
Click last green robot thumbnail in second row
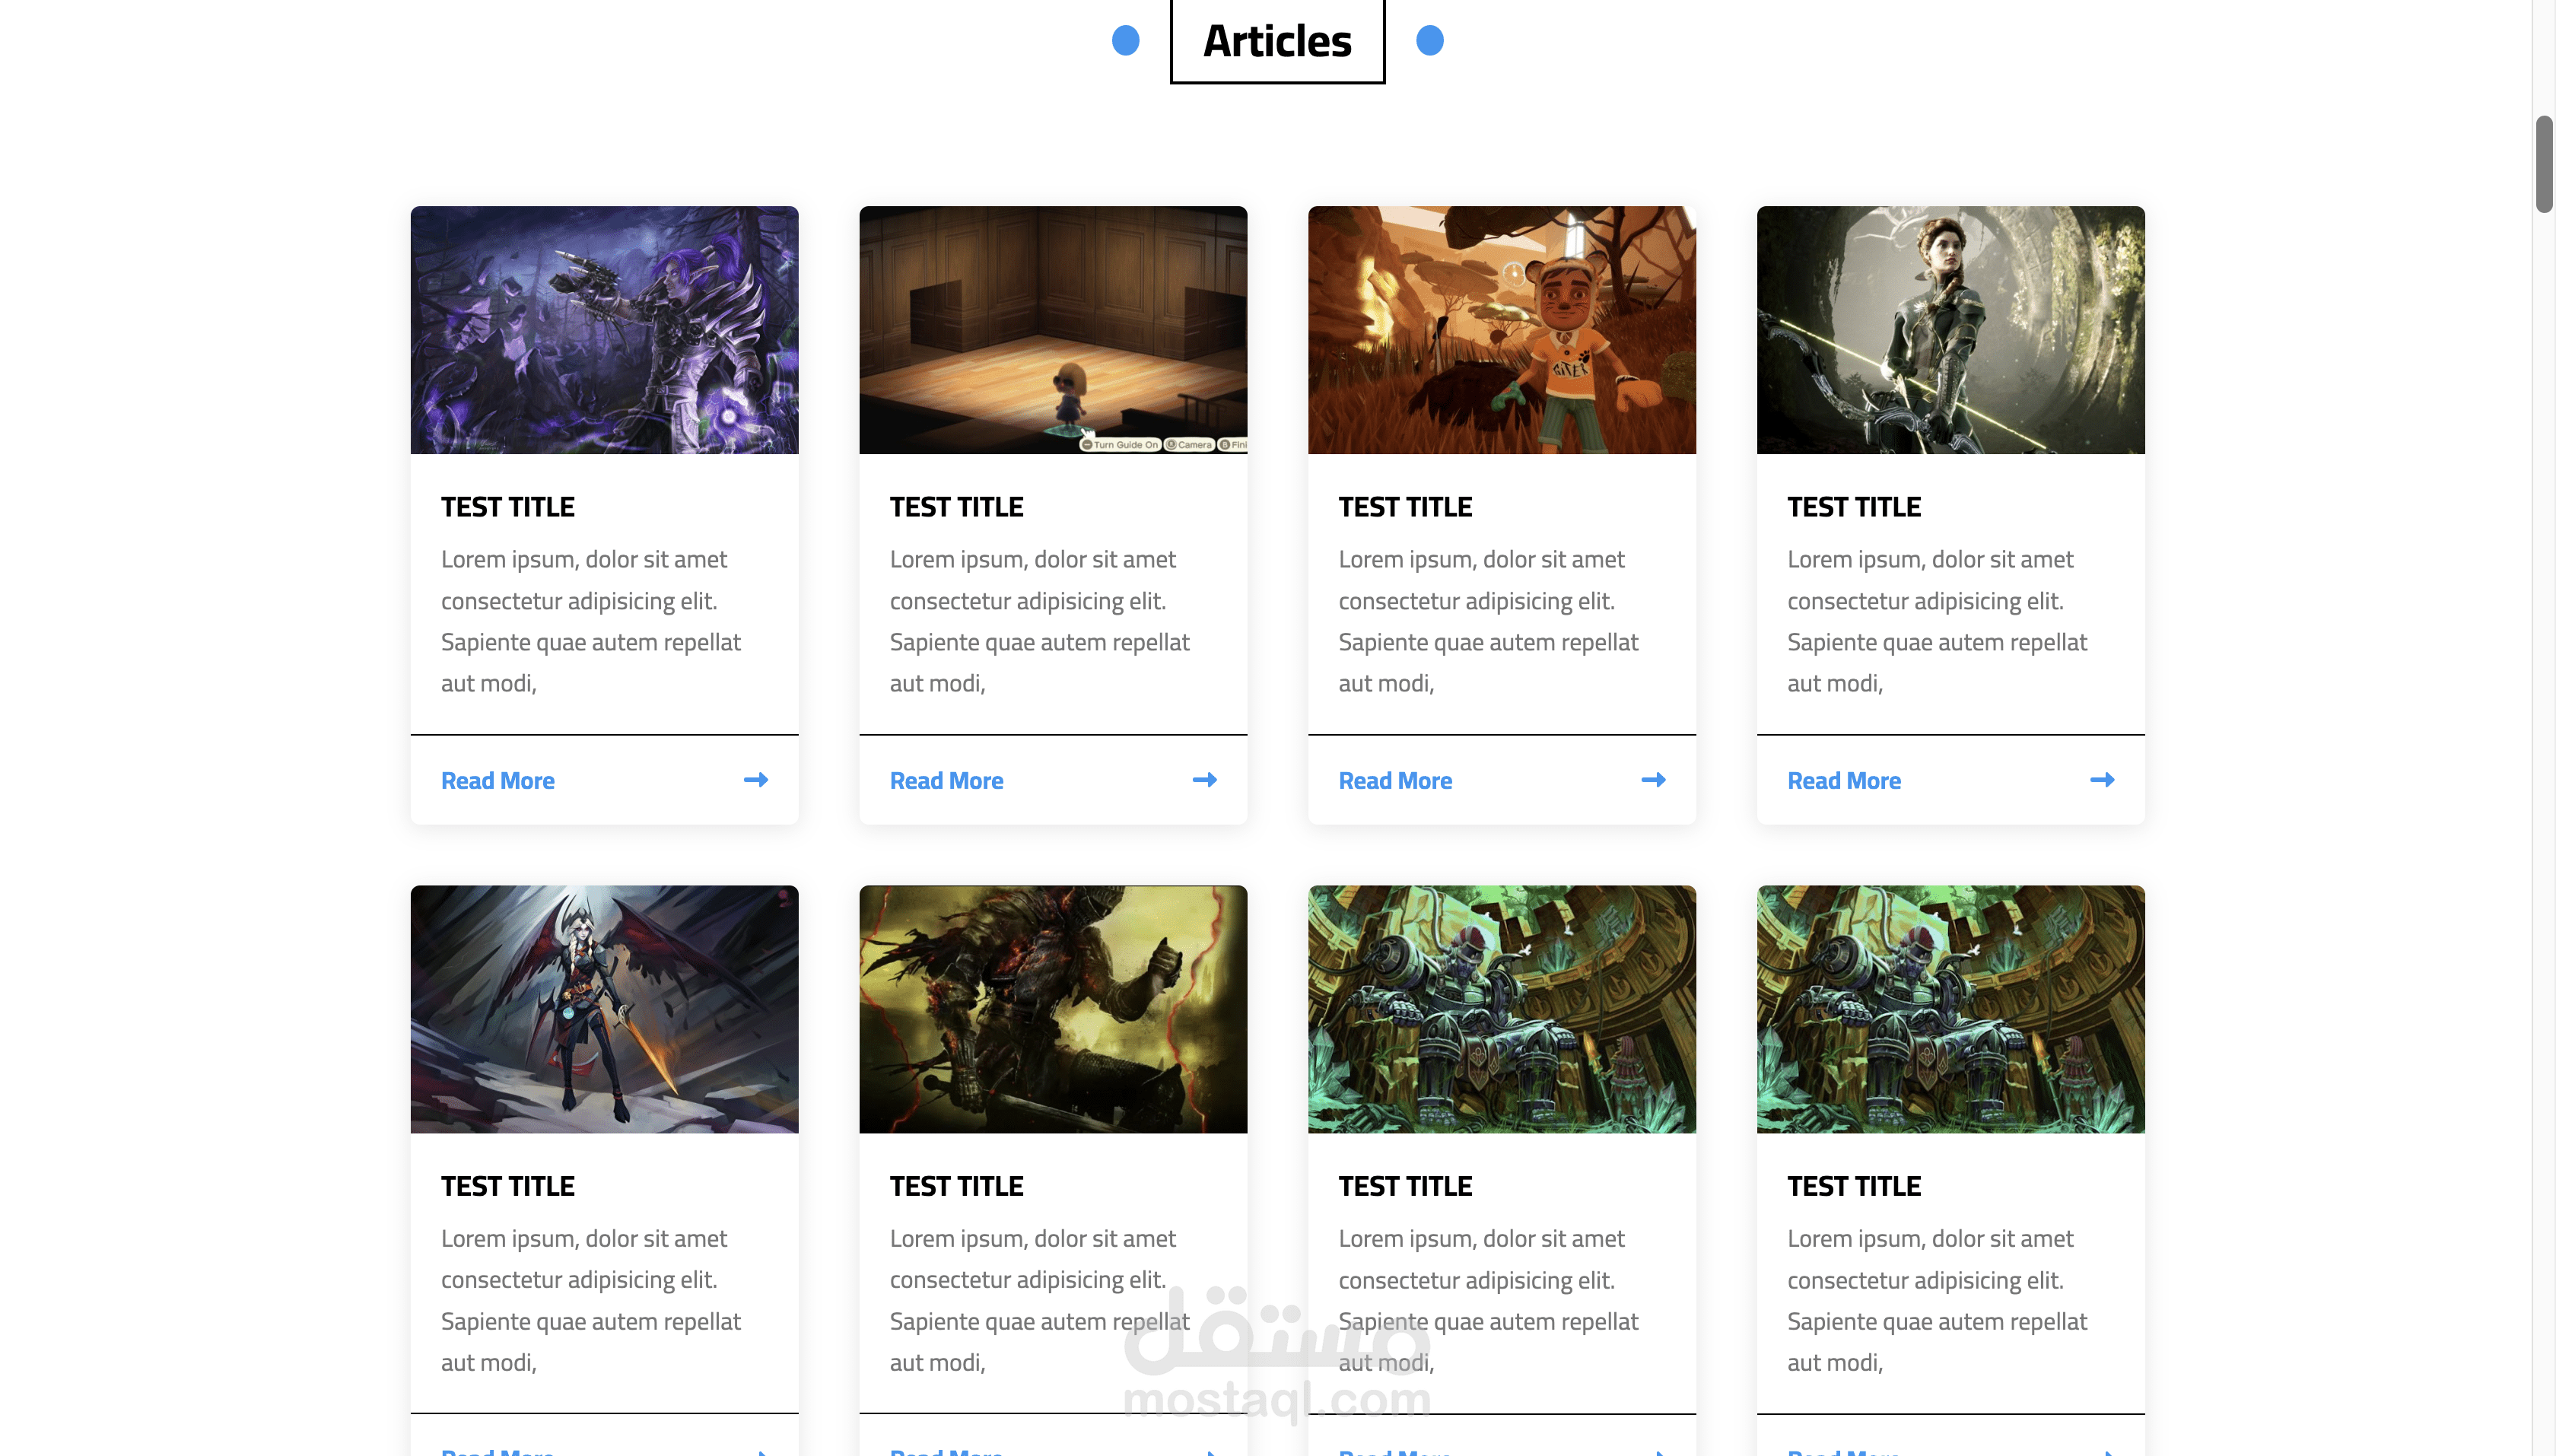(1950, 1009)
